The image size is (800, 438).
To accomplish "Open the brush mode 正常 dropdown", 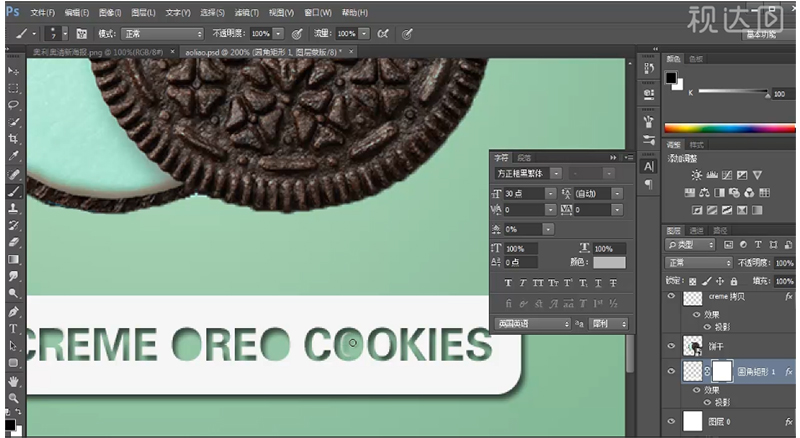I will (163, 34).
